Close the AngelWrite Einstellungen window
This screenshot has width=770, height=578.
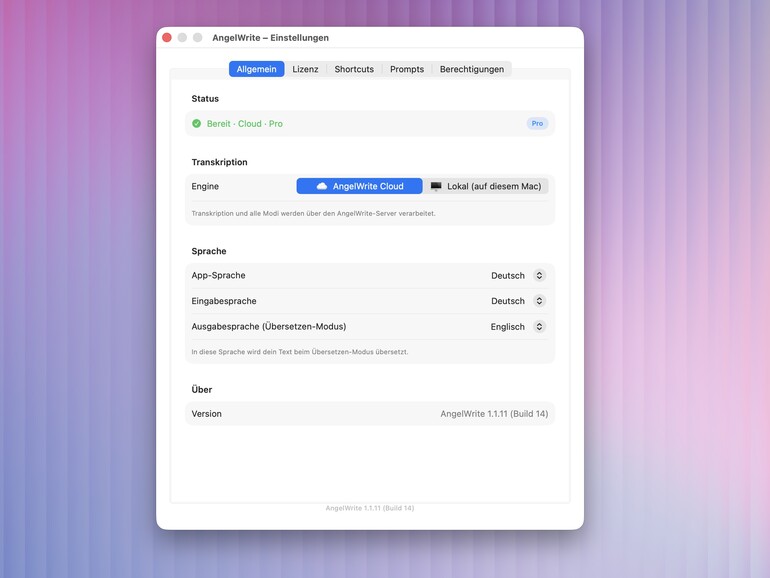(x=167, y=38)
